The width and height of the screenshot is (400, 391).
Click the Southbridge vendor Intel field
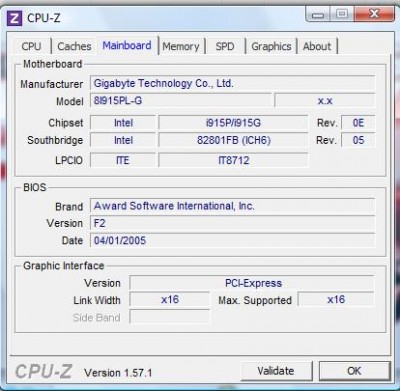123,140
